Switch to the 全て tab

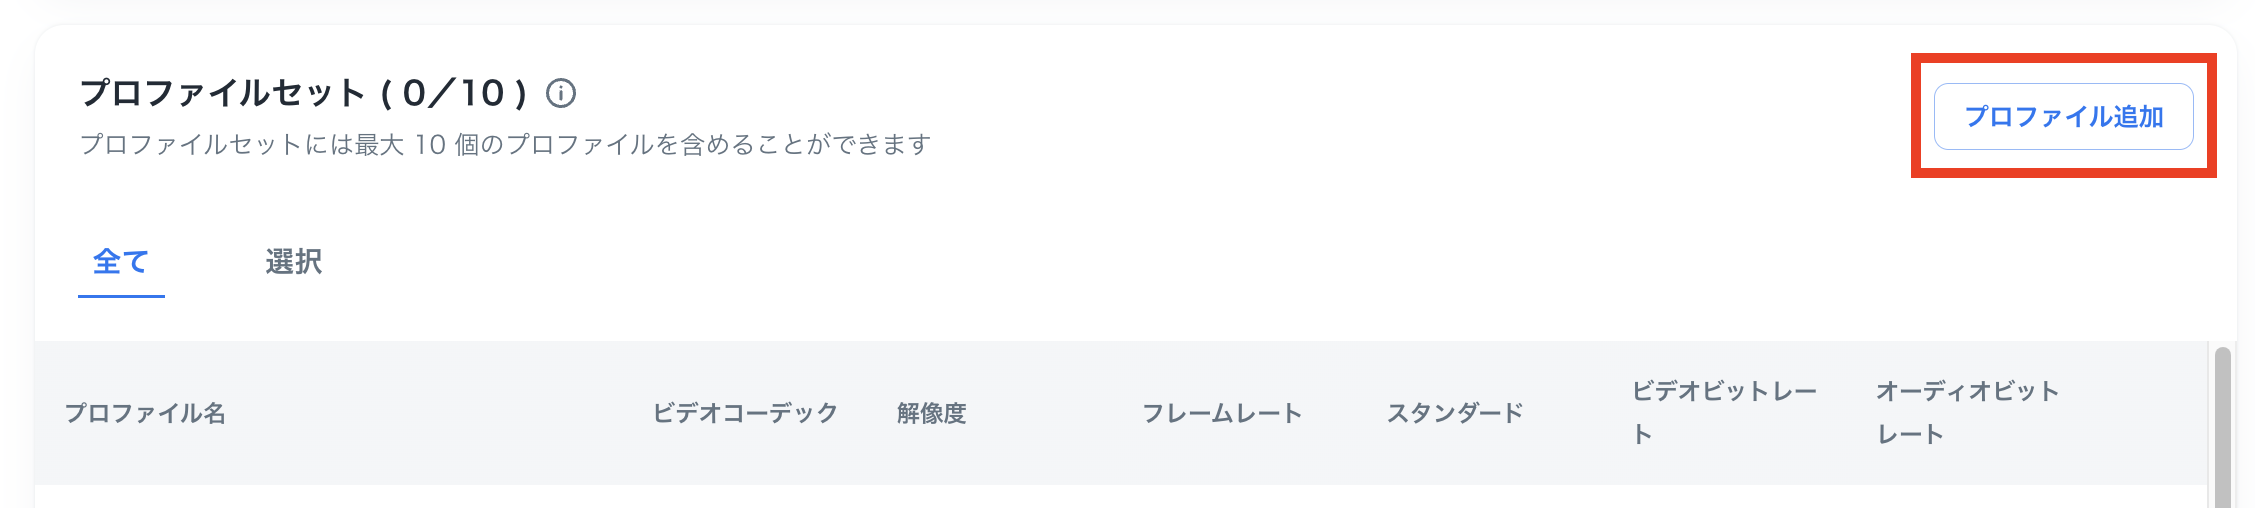(121, 262)
